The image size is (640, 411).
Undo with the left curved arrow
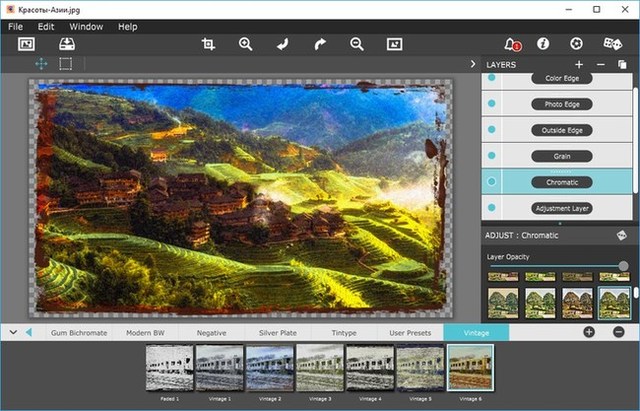point(282,44)
